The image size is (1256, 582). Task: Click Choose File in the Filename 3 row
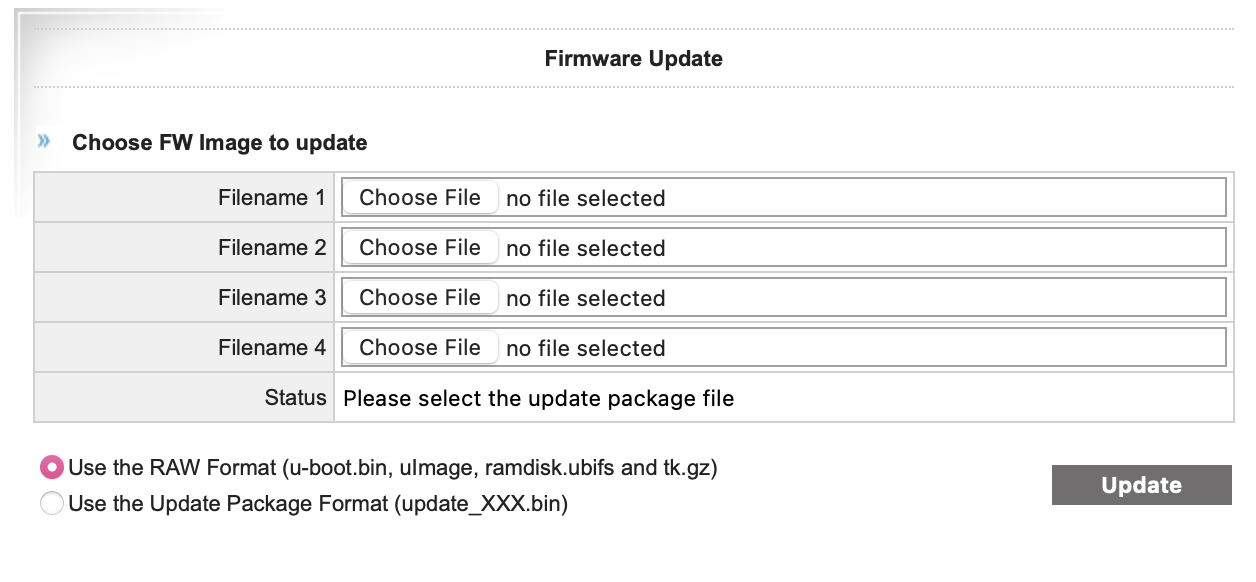pos(420,298)
